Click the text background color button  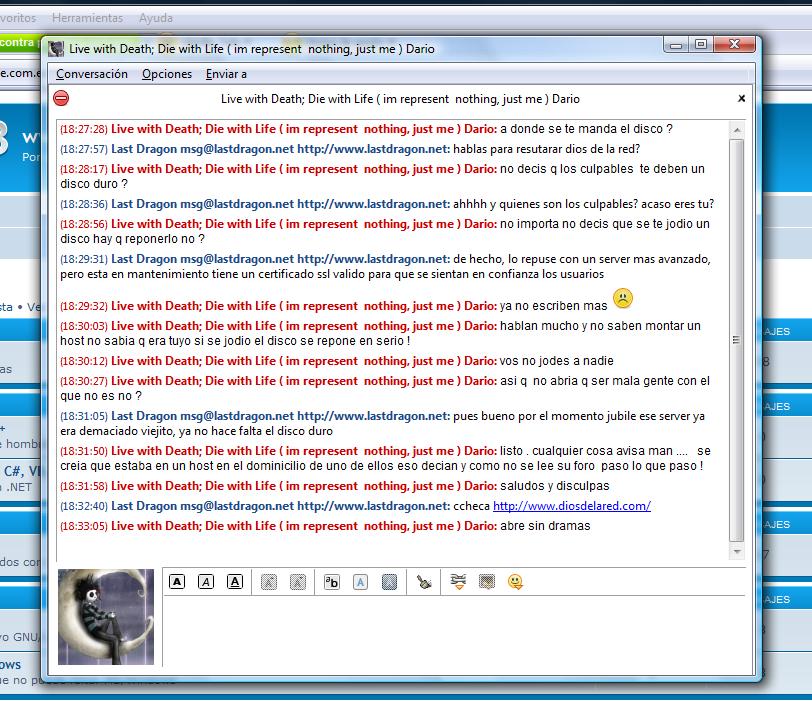pos(389,581)
